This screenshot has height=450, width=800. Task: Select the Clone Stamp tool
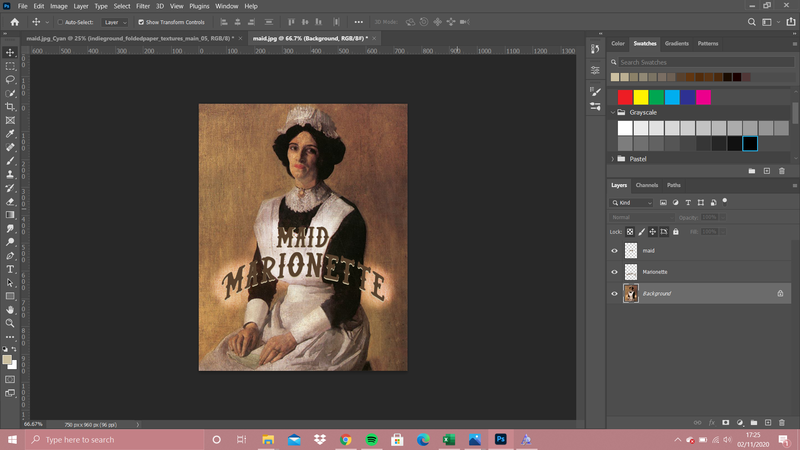coord(10,174)
